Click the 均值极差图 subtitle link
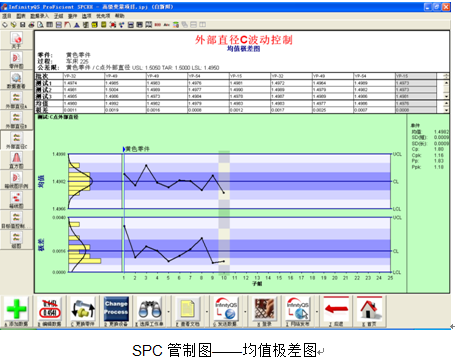The width and height of the screenshot is (455, 362). (x=244, y=49)
